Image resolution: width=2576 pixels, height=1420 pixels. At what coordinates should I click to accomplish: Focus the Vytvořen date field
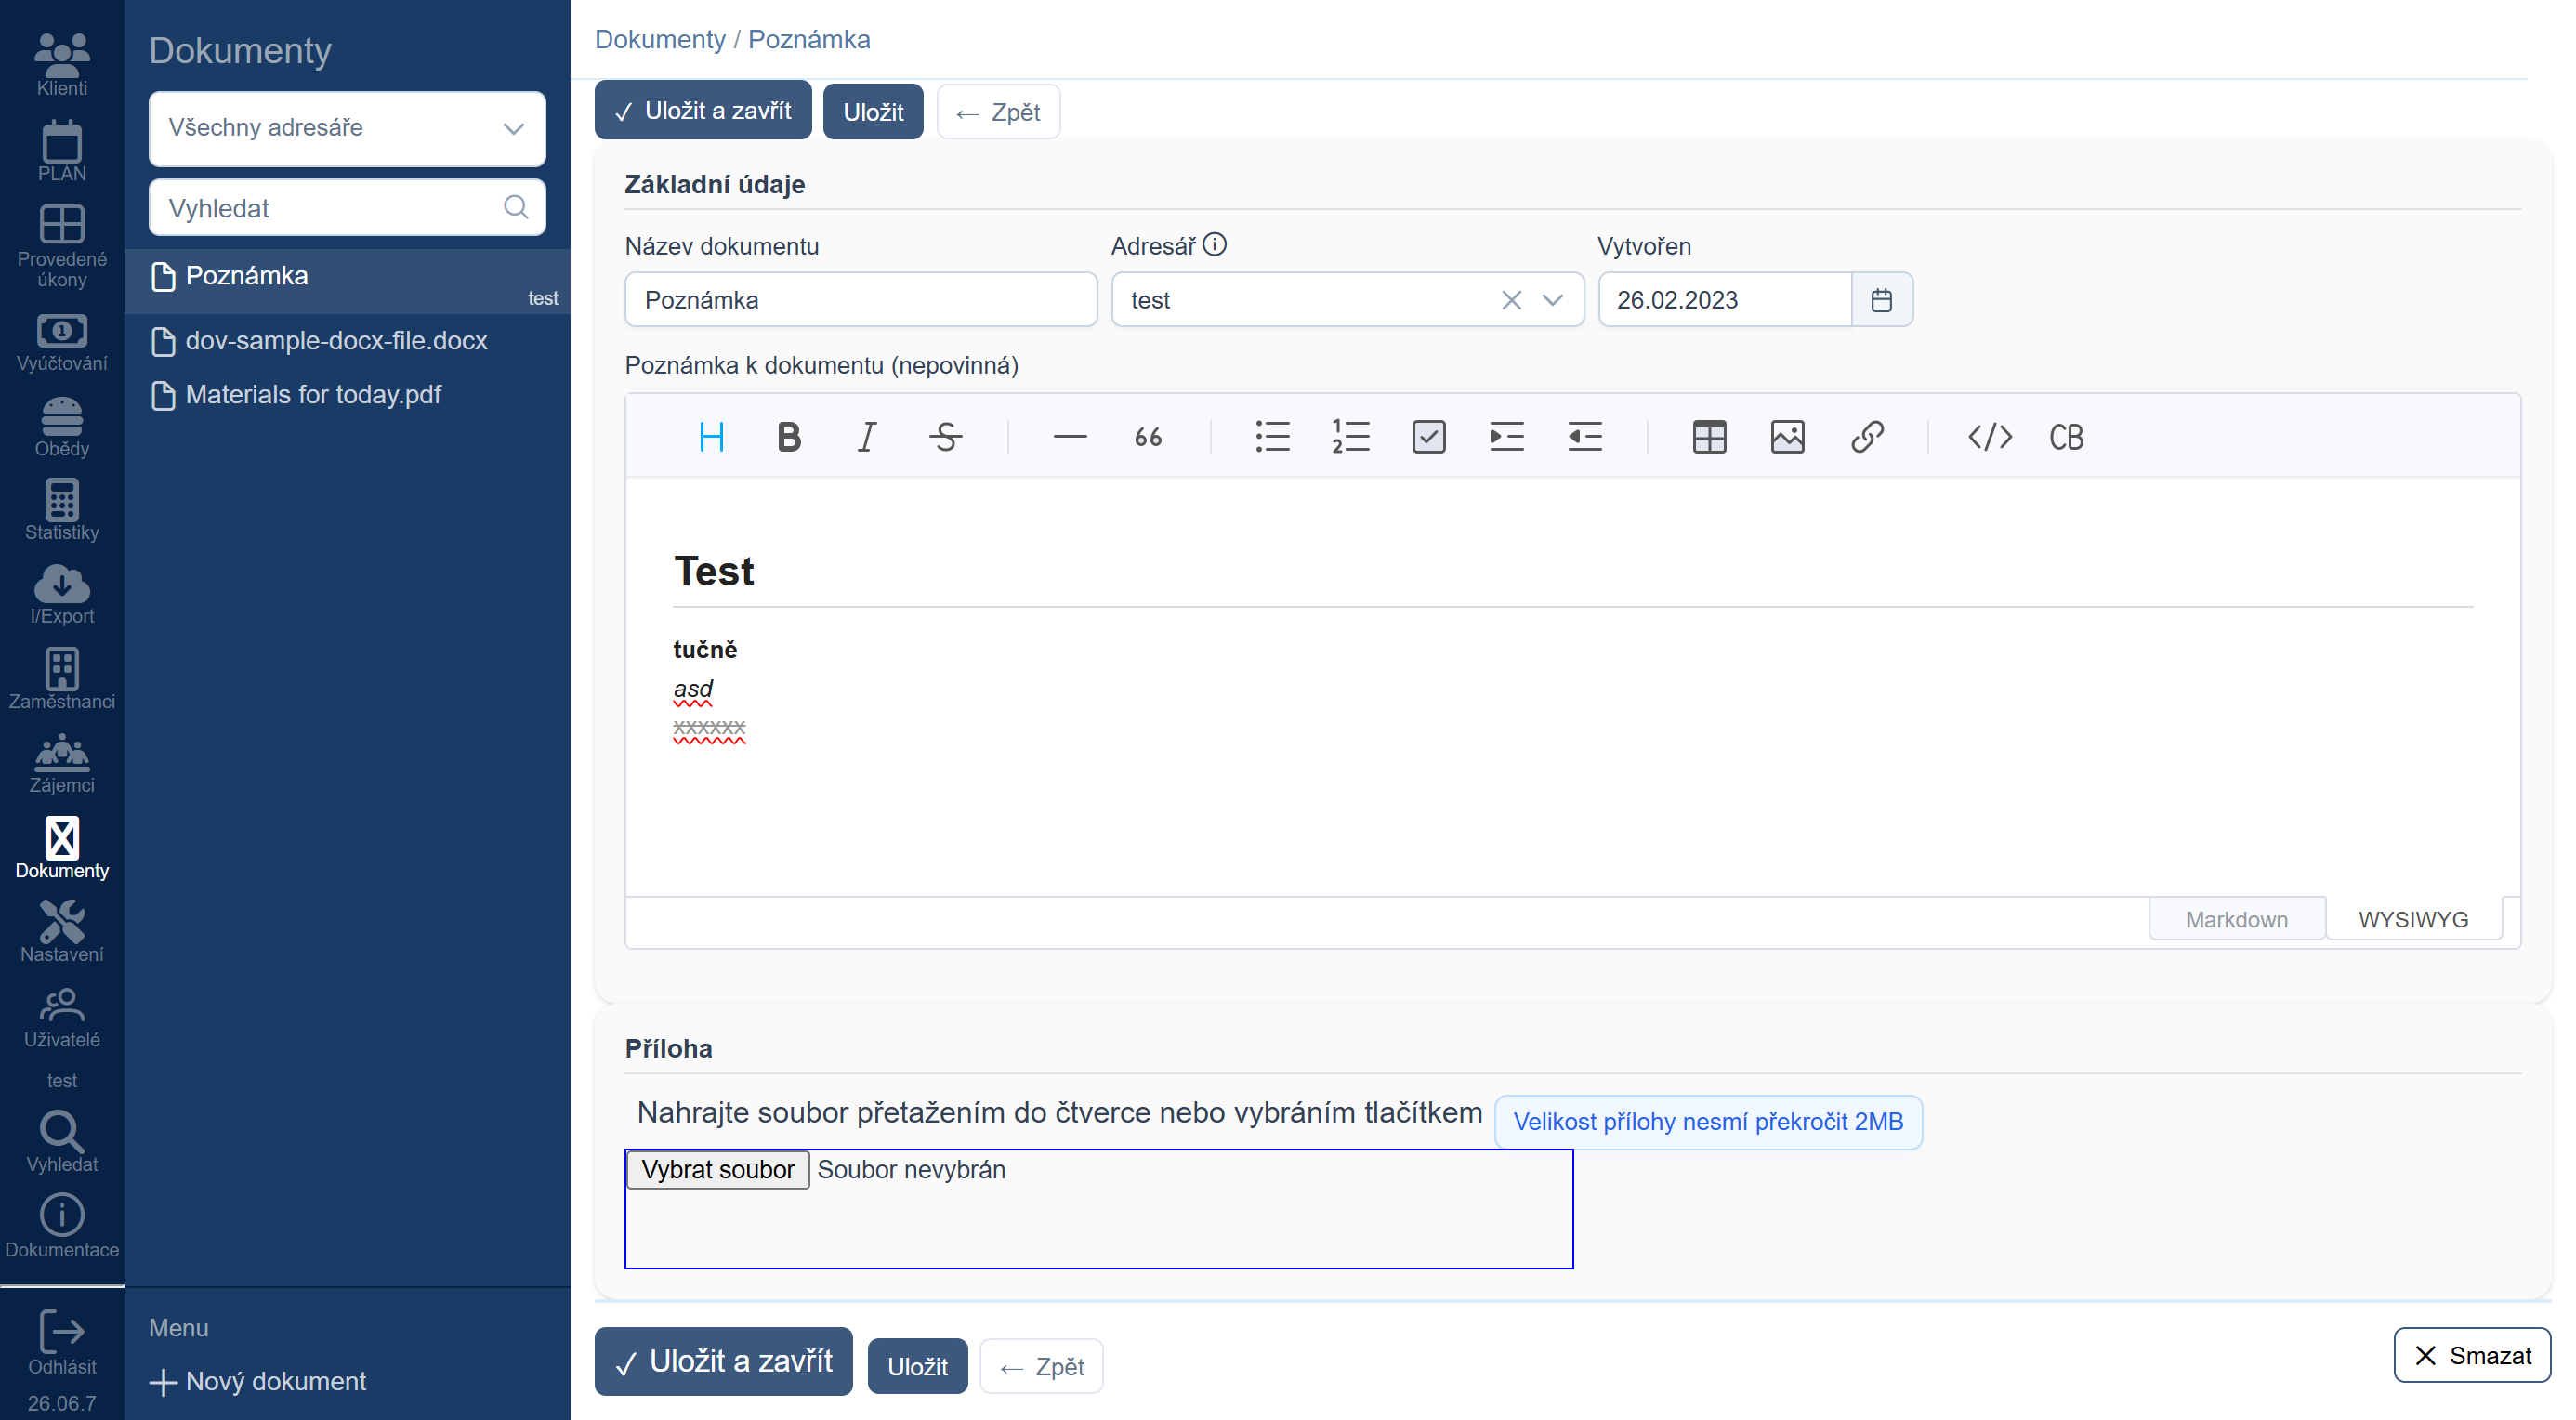1726,300
